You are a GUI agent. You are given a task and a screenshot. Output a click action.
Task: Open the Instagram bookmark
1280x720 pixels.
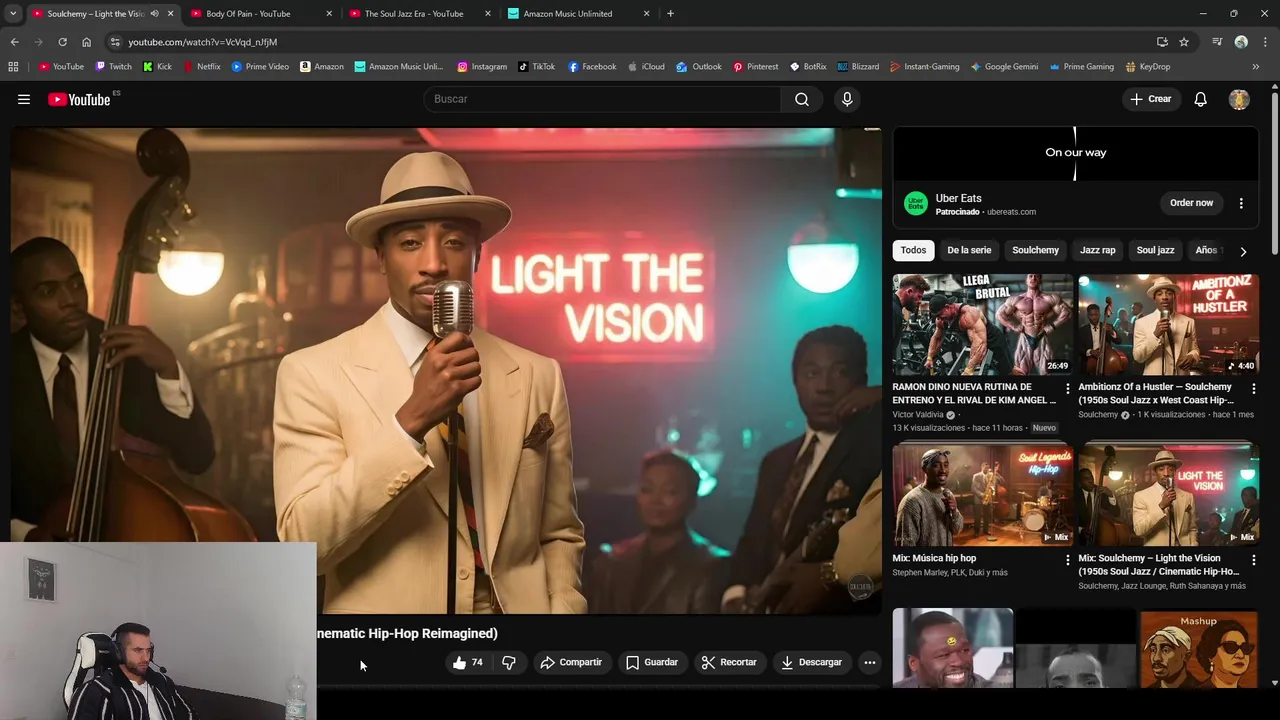482,67
